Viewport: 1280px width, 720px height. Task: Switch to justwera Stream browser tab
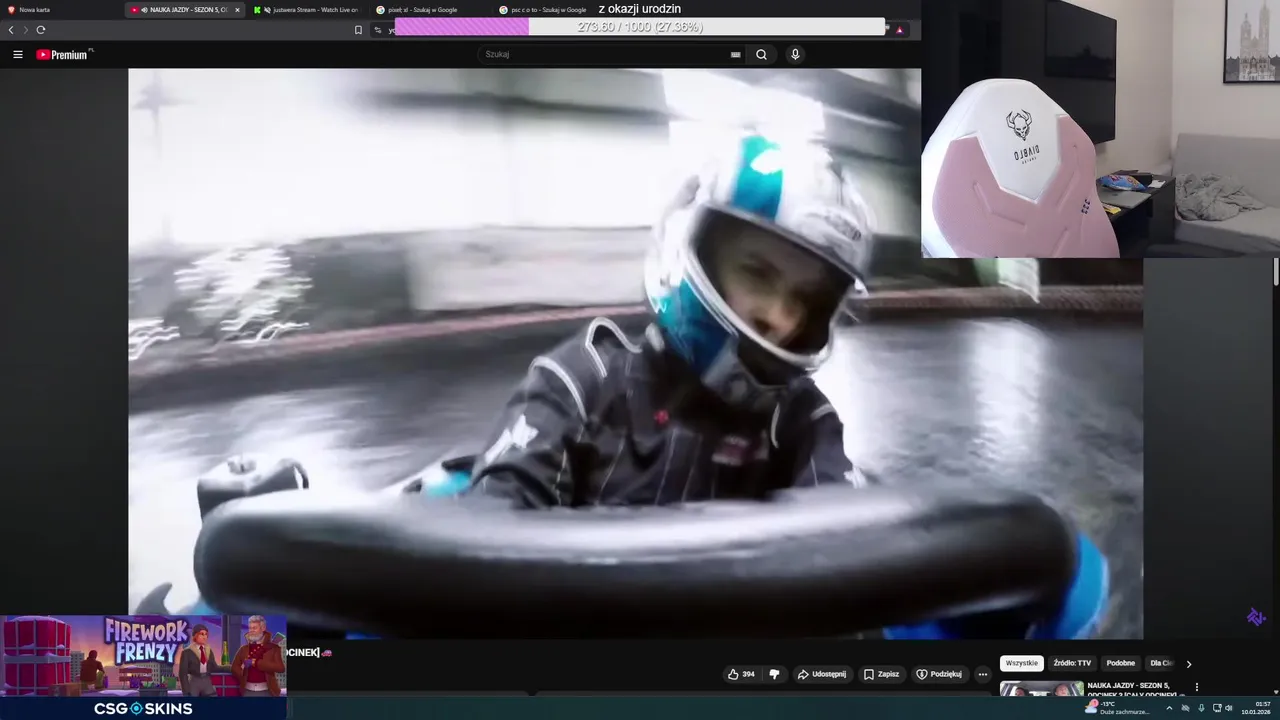tap(308, 9)
